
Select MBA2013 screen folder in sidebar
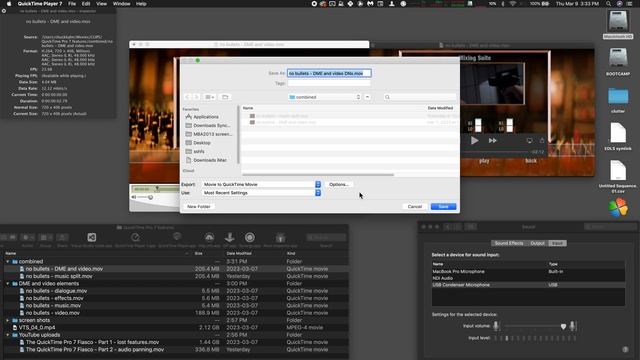pos(208,134)
